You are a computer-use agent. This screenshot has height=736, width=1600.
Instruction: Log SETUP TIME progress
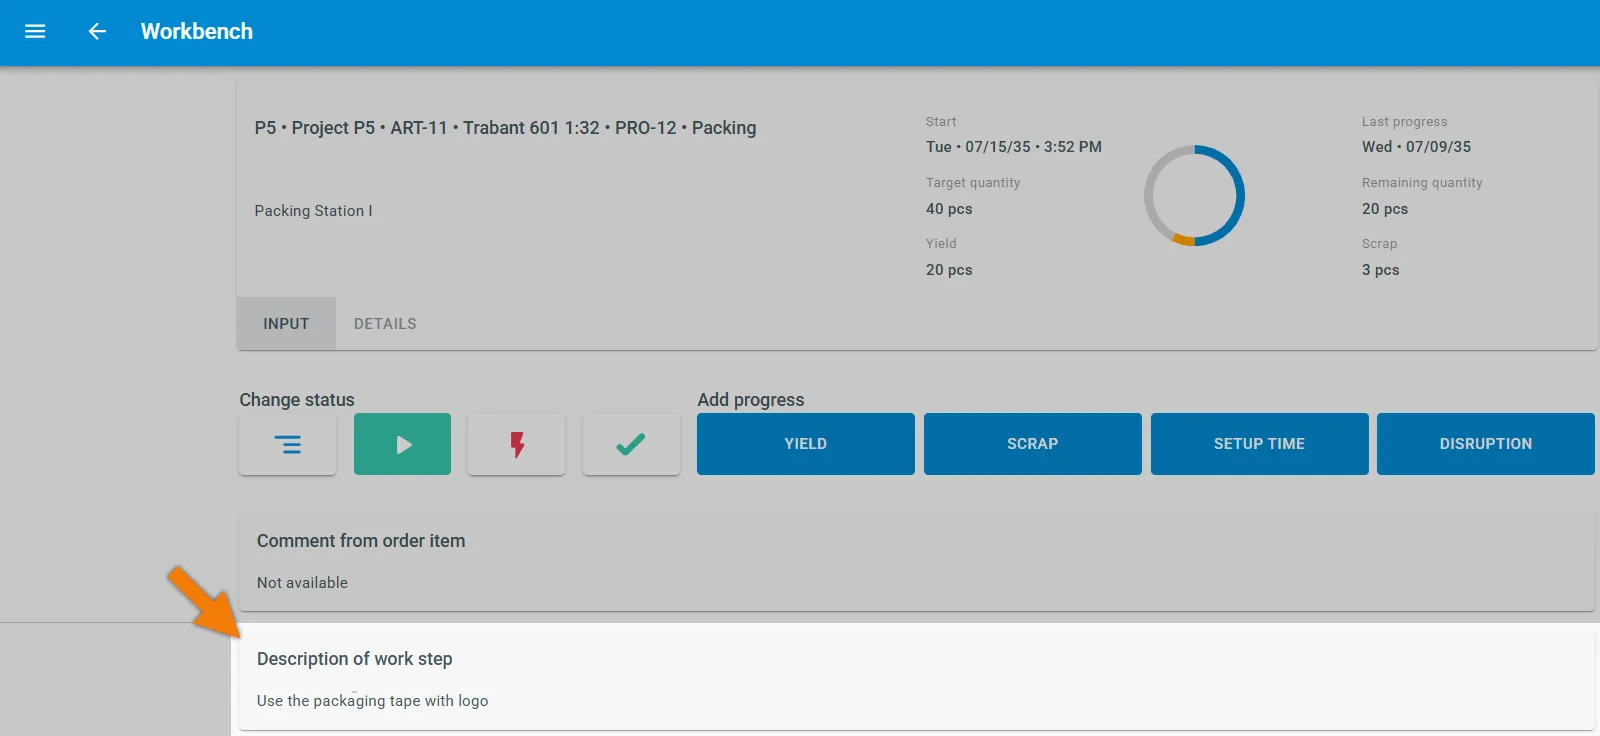coord(1260,444)
